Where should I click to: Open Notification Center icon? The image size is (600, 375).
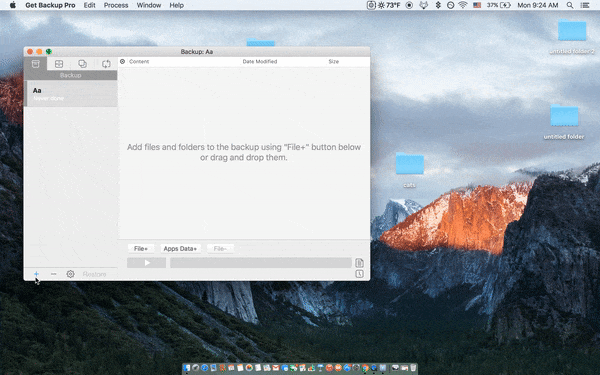[x=585, y=5]
